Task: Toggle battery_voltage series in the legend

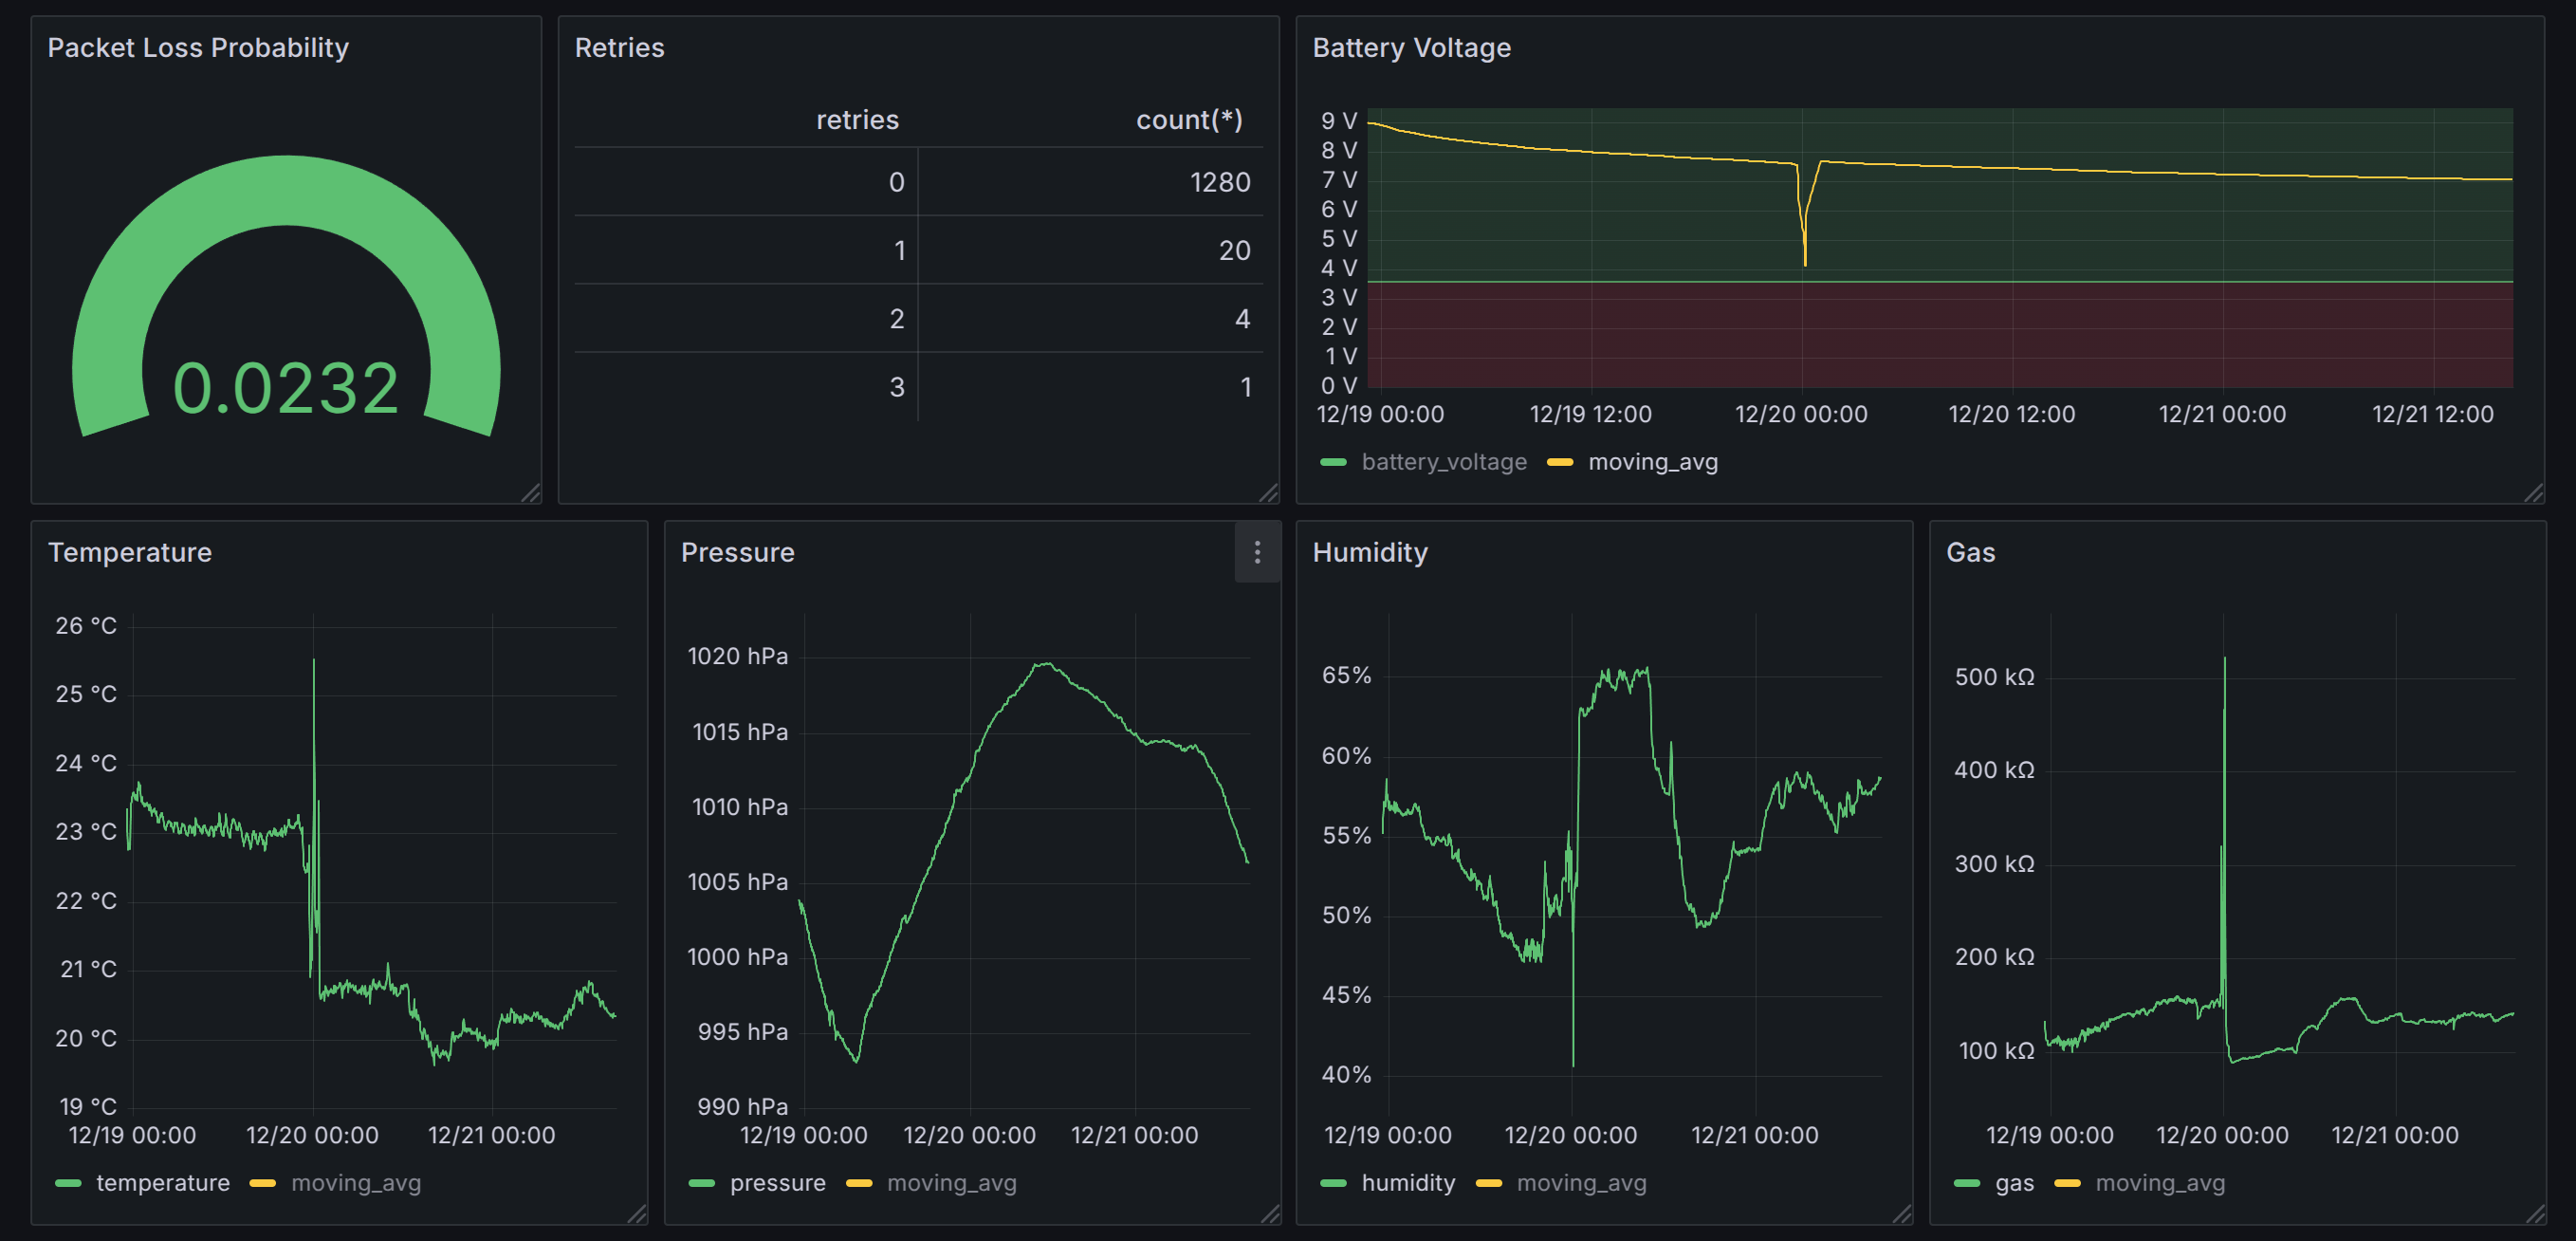Action: pyautogui.click(x=1443, y=462)
